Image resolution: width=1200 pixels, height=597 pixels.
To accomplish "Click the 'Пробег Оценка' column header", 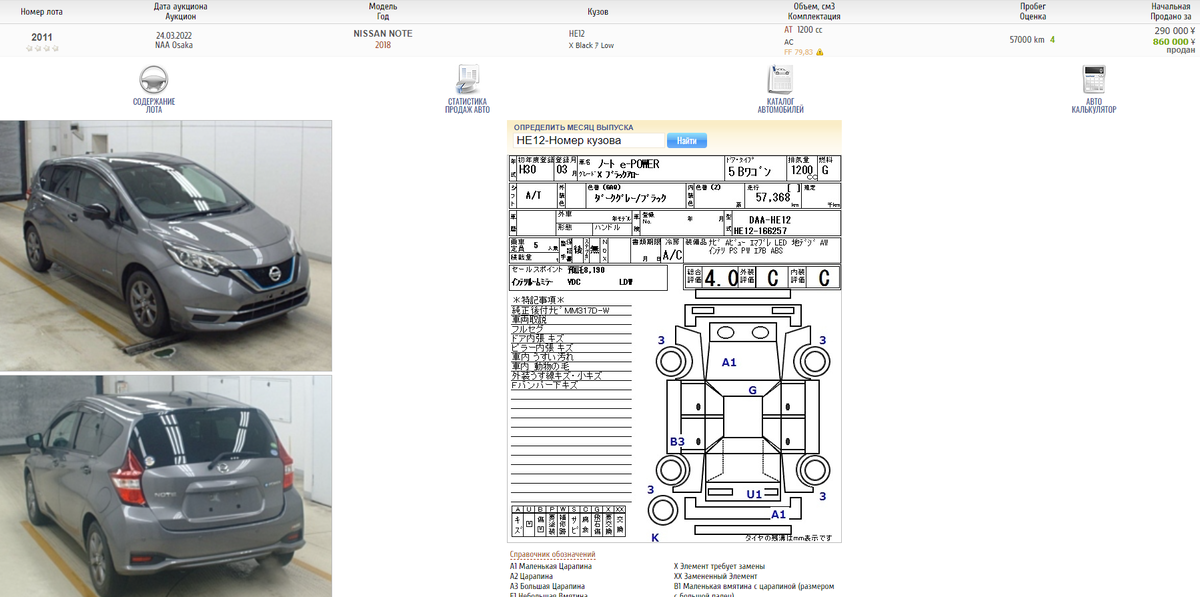I will tap(1033, 11).
